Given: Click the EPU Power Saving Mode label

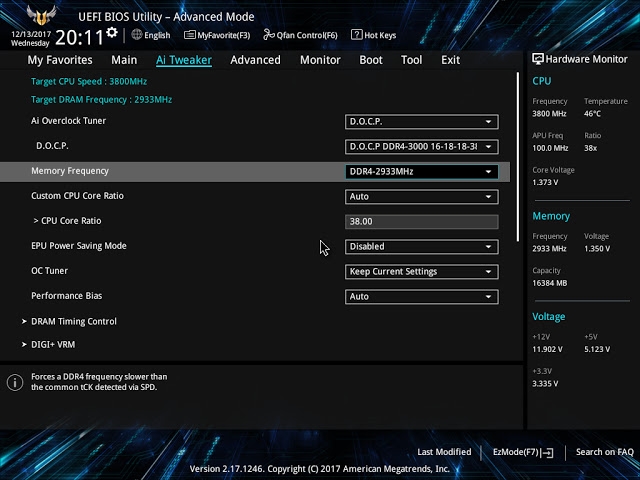Looking at the screenshot, I should point(79,246).
